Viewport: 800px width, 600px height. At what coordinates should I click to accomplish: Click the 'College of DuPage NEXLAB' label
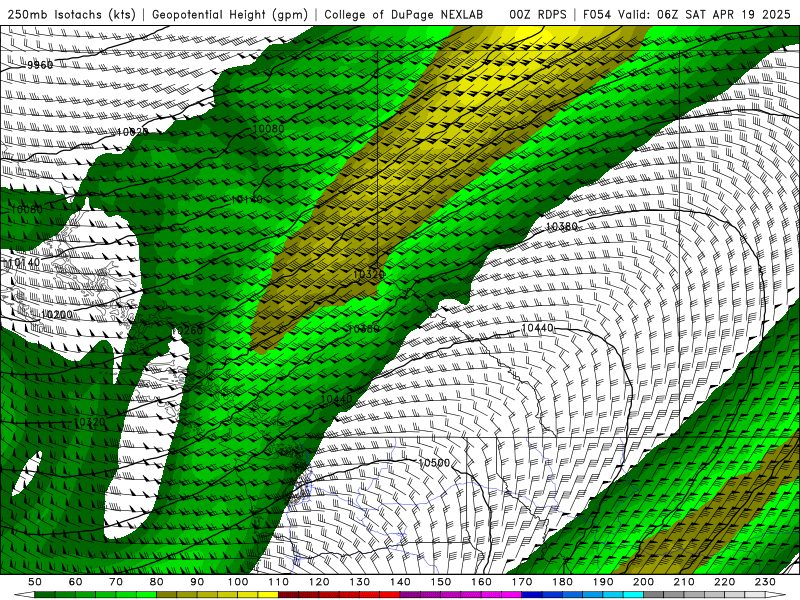(x=404, y=15)
